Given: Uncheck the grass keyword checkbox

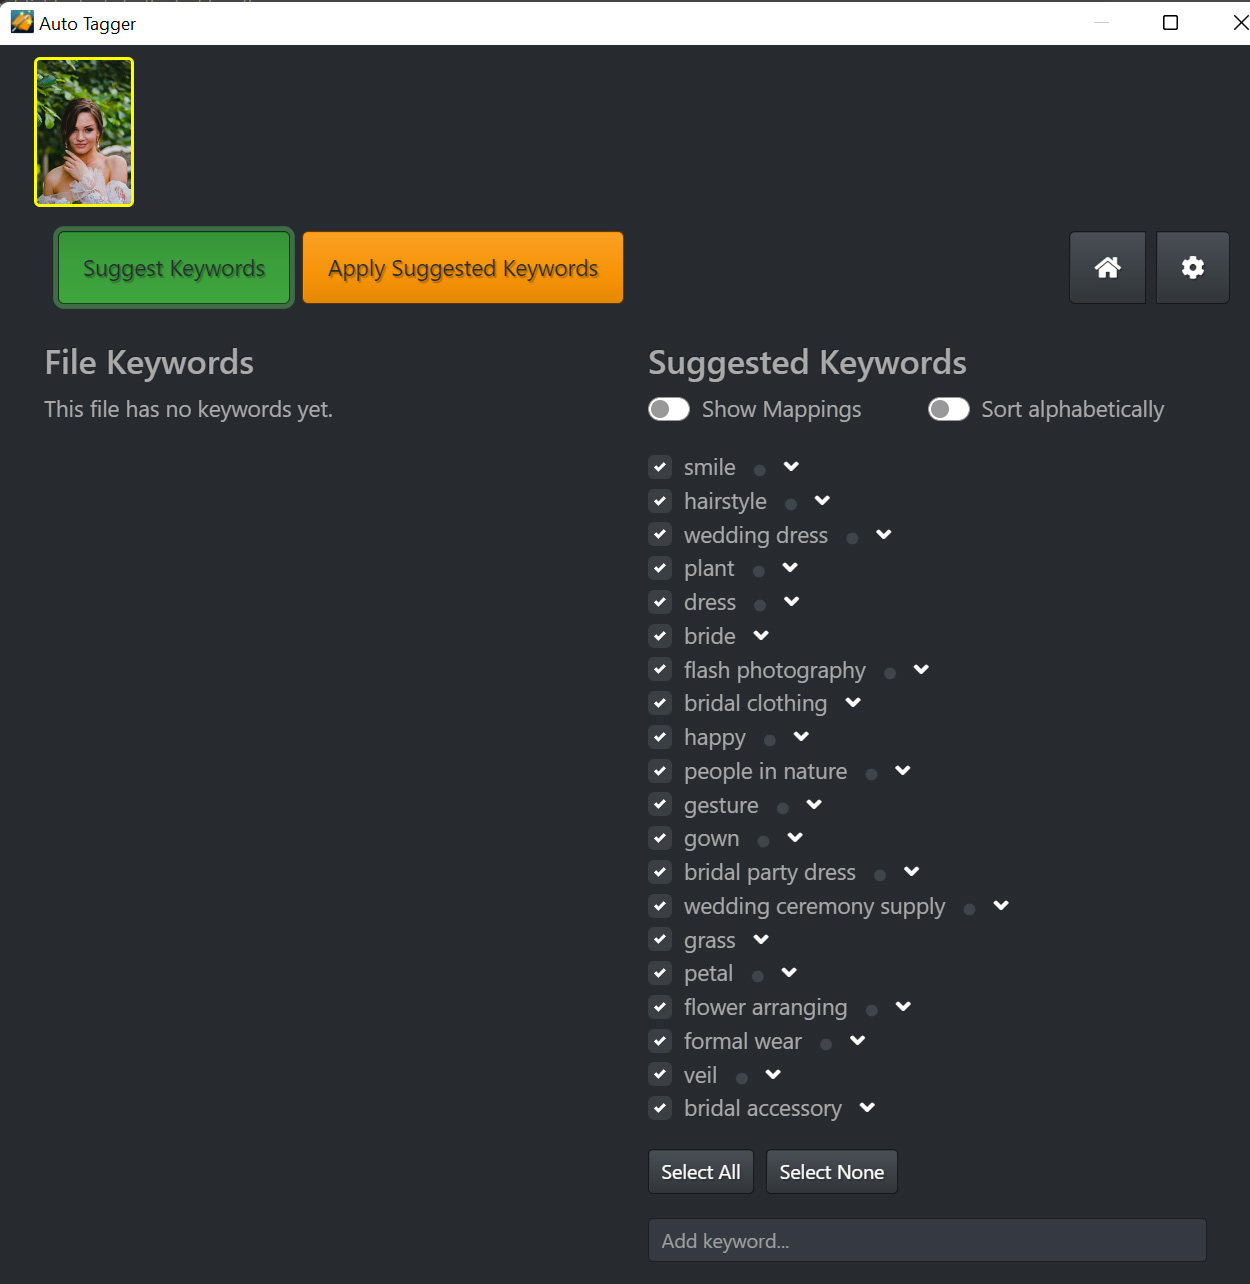Looking at the screenshot, I should (x=660, y=939).
